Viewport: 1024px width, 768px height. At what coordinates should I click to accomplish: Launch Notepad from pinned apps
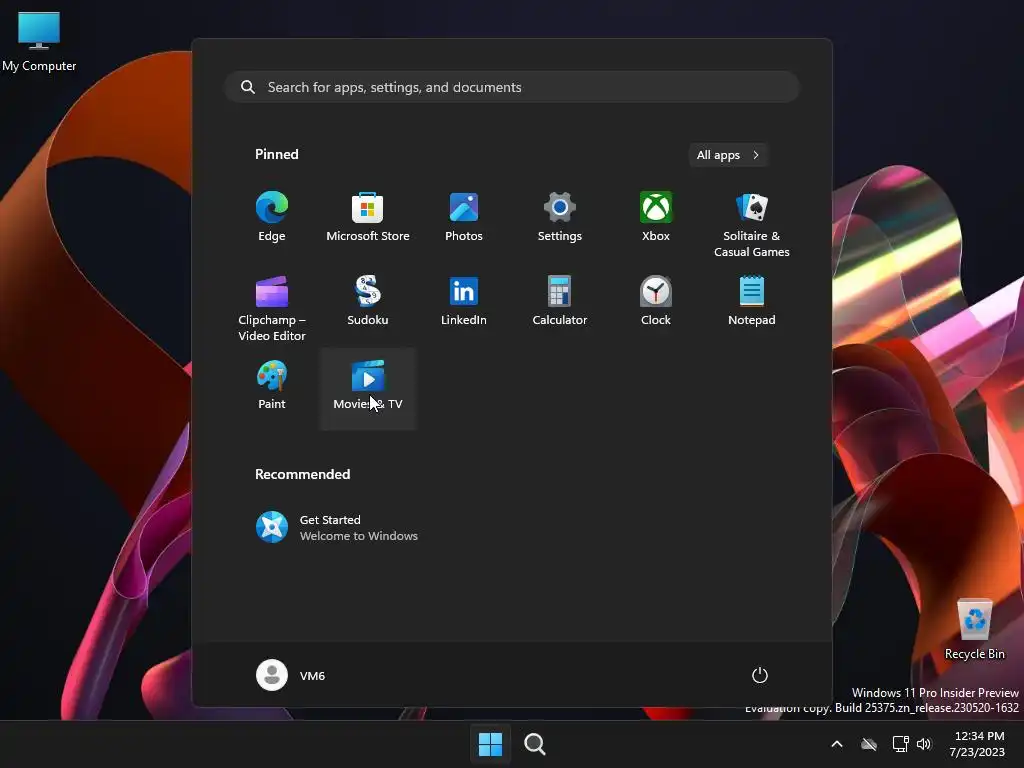pyautogui.click(x=752, y=301)
